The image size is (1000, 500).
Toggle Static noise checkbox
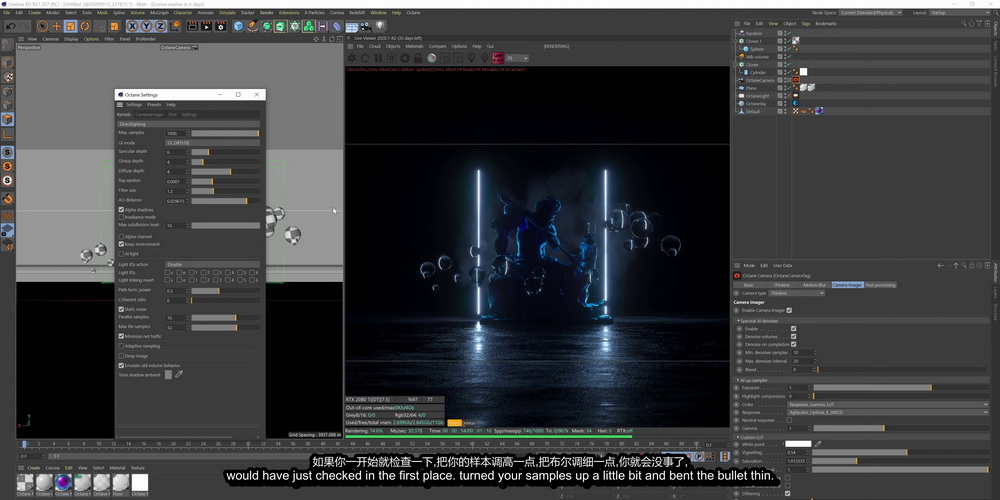(x=121, y=309)
